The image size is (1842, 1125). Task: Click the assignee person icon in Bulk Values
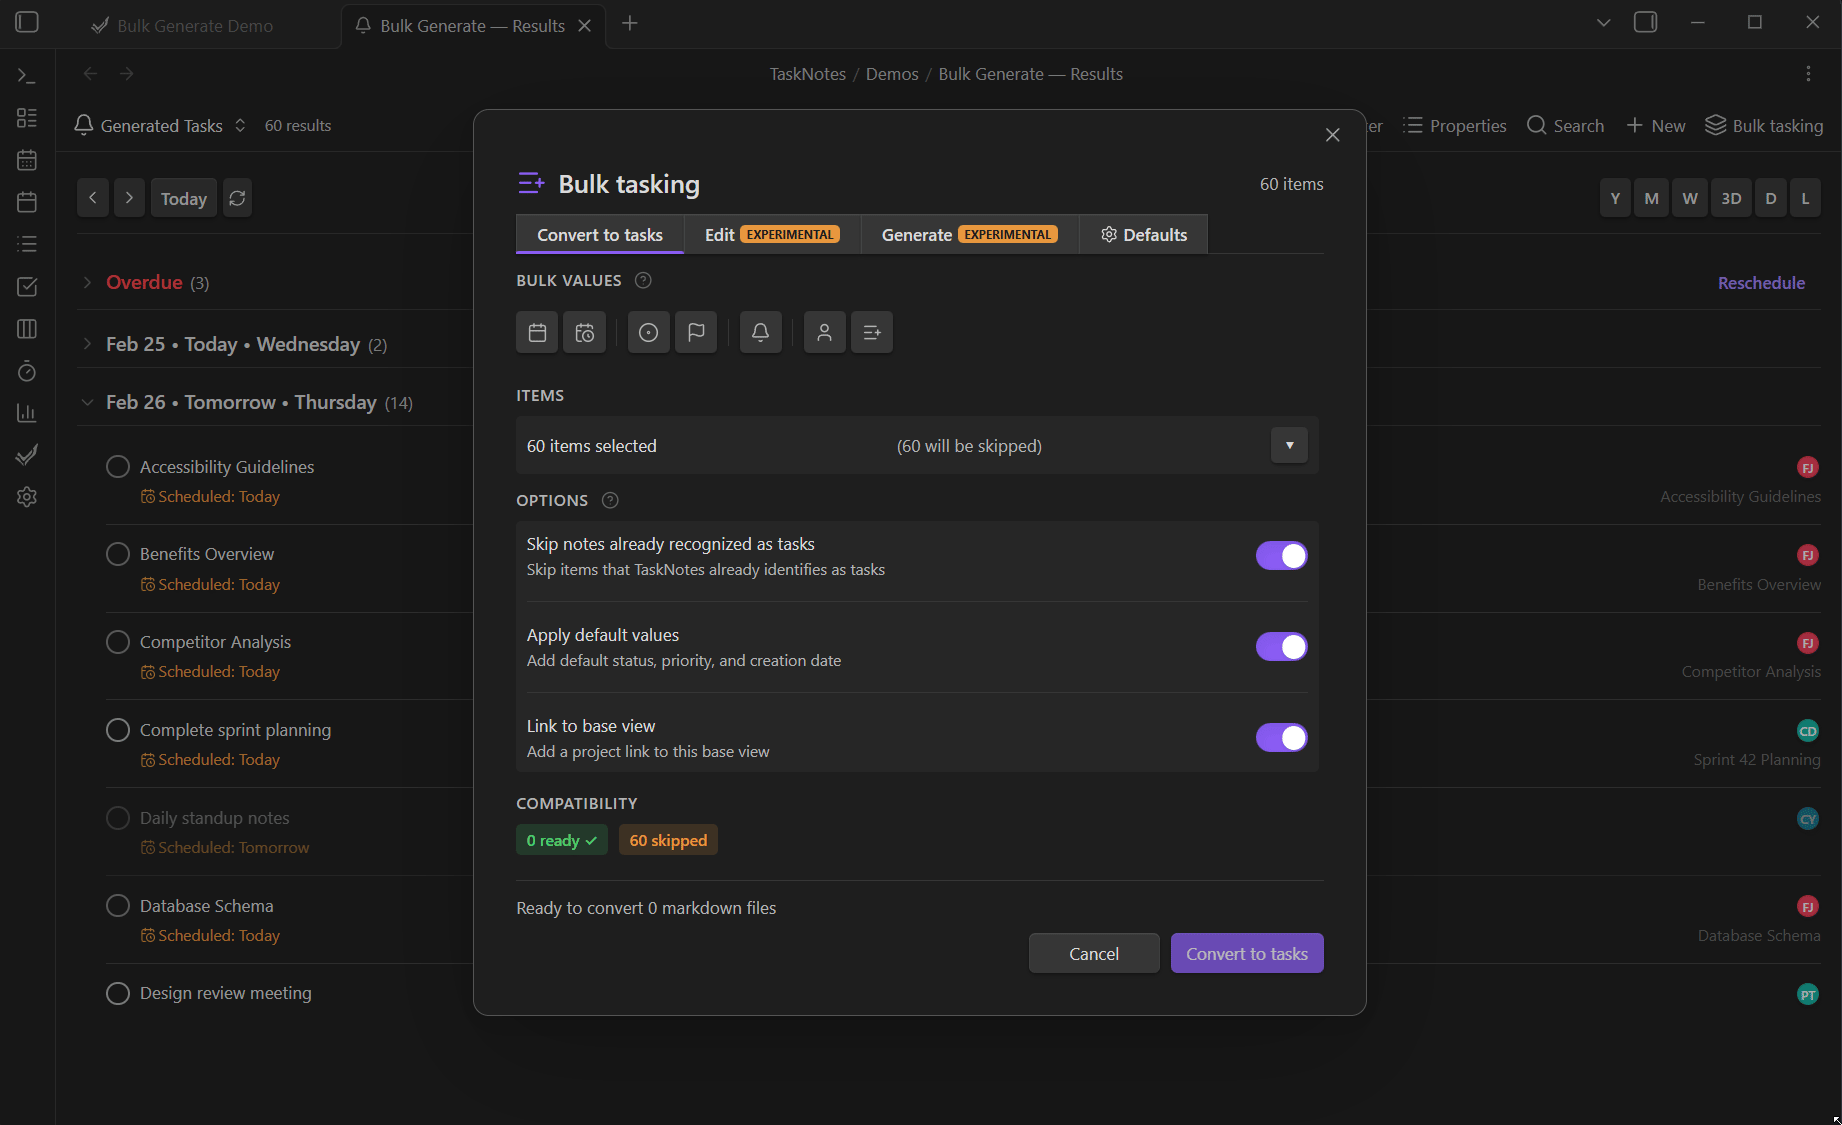(824, 332)
